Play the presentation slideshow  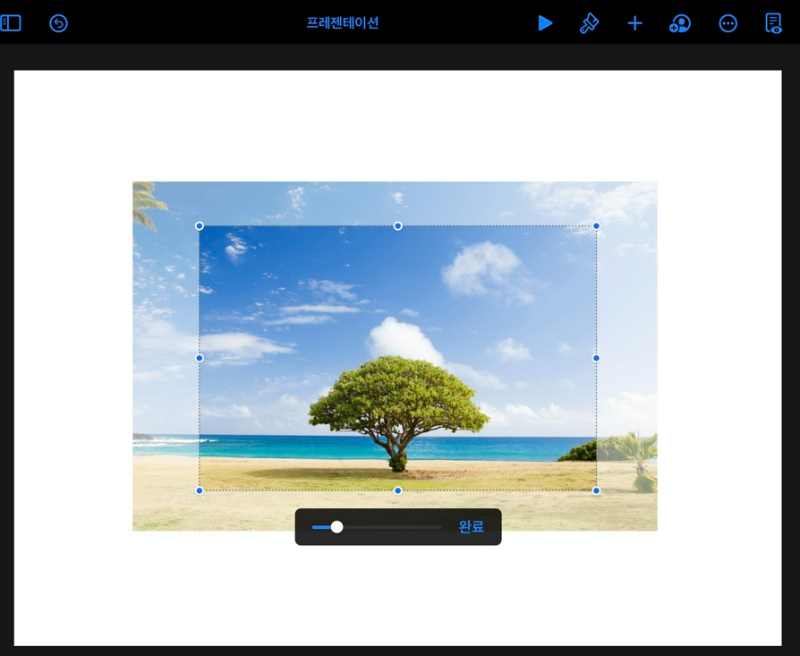(545, 23)
